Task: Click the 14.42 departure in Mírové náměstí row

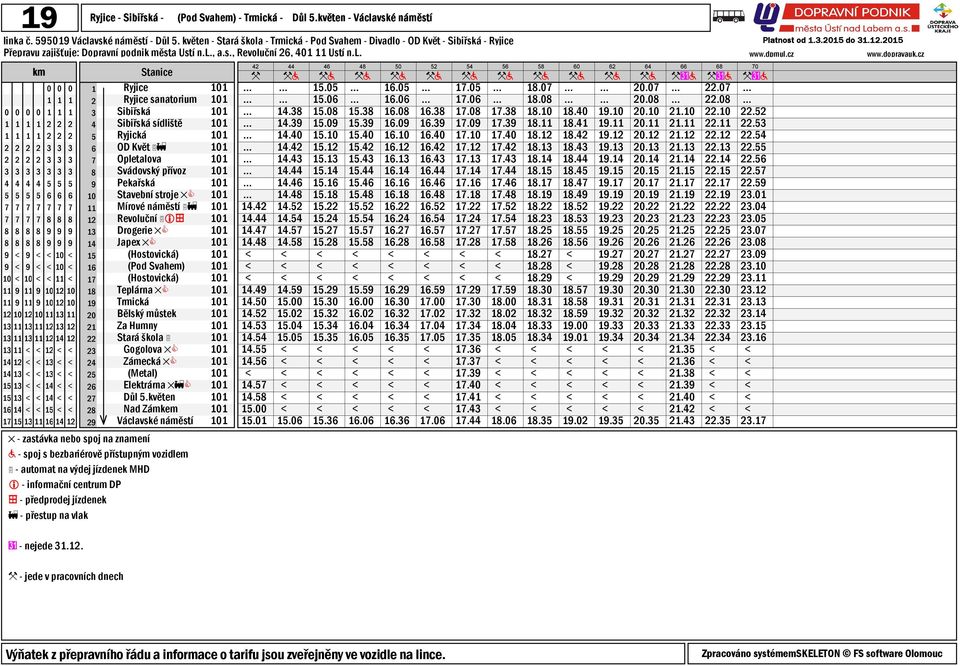Action: (254, 207)
